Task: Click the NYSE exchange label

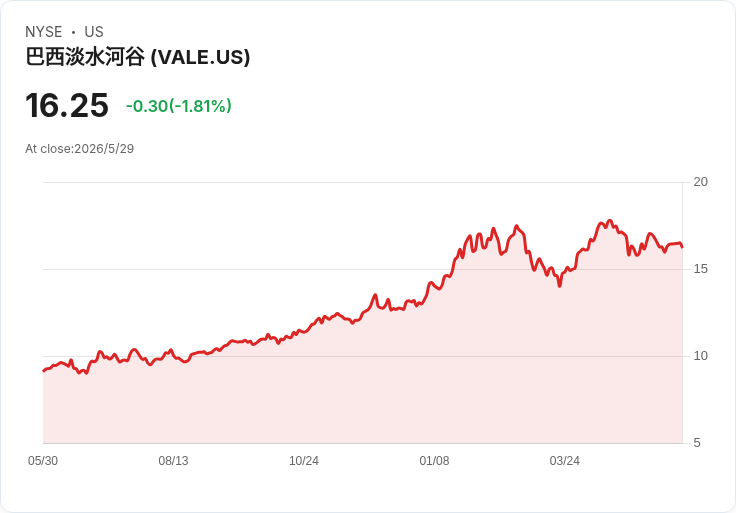Action: click(44, 32)
